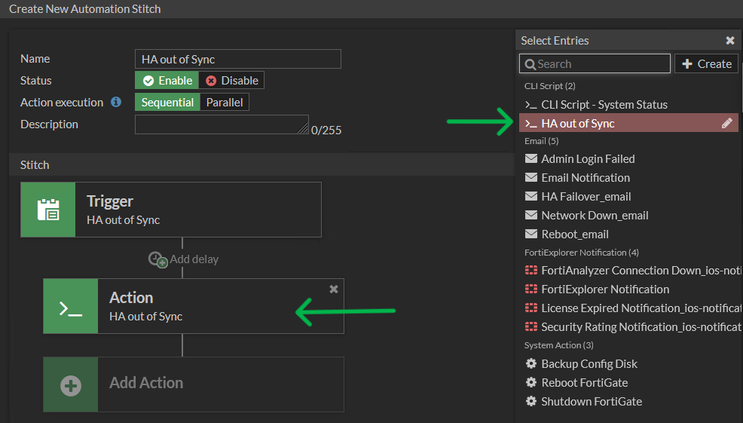This screenshot has width=743, height=423.
Task: Click the Trigger calendar icon
Action: (48, 209)
